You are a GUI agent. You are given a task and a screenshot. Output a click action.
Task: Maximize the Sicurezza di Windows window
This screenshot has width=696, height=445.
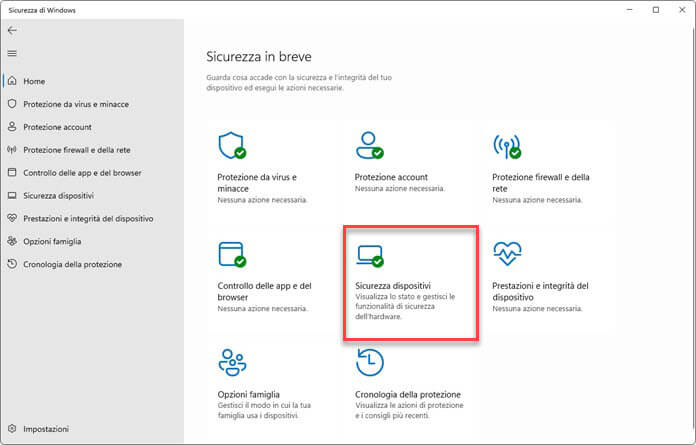656,10
